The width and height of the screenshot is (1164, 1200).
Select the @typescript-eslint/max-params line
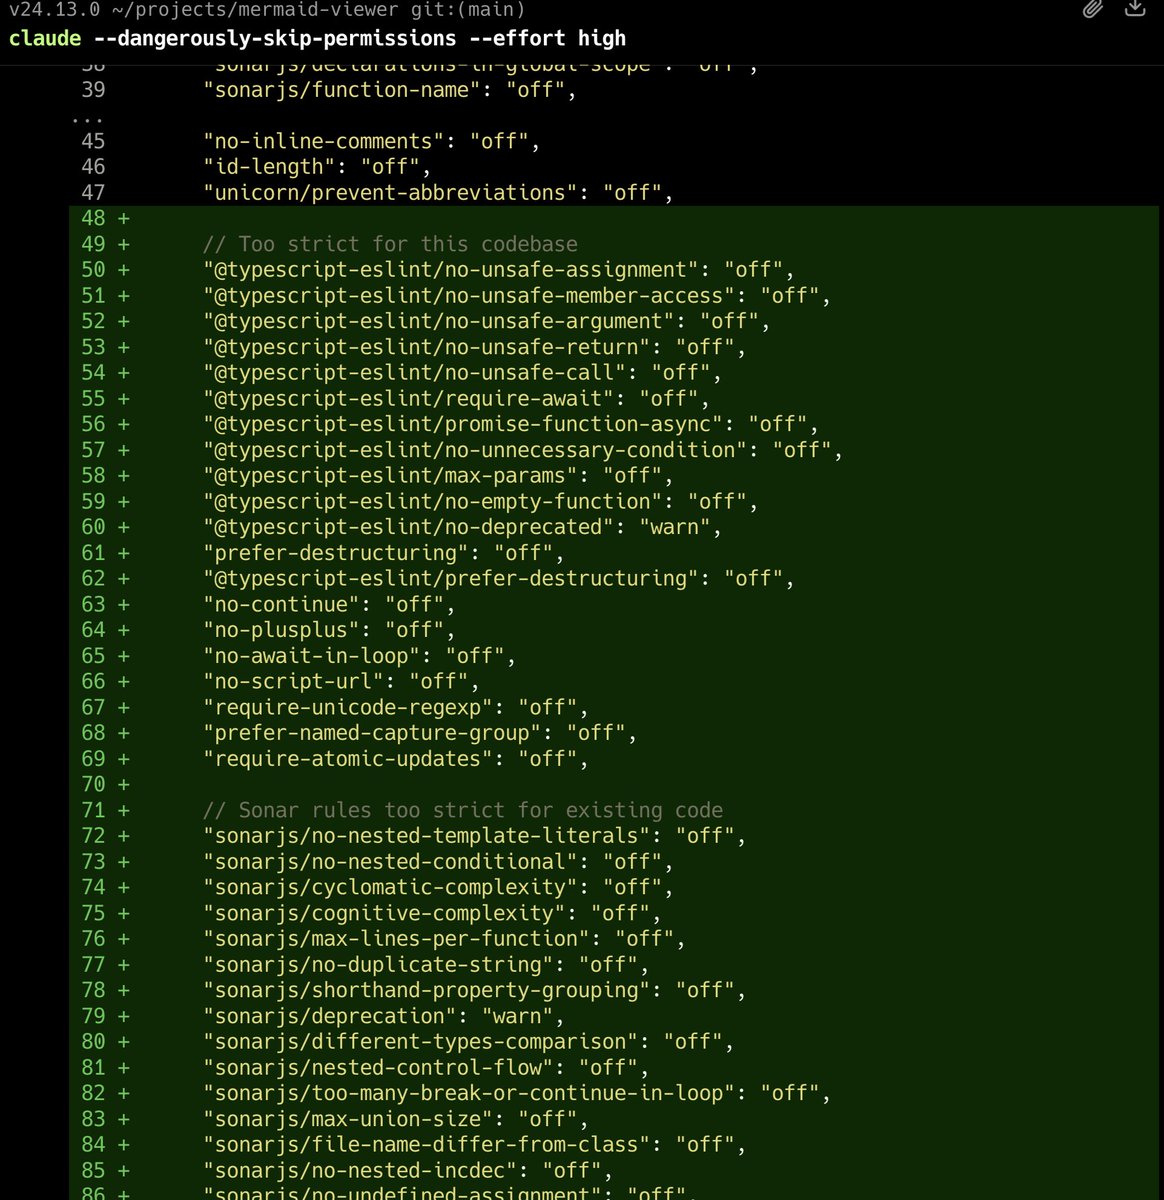coord(438,476)
